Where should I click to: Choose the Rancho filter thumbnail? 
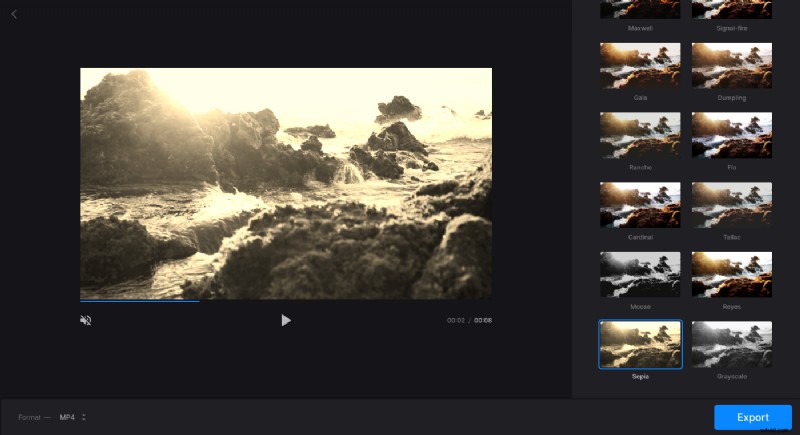click(640, 135)
